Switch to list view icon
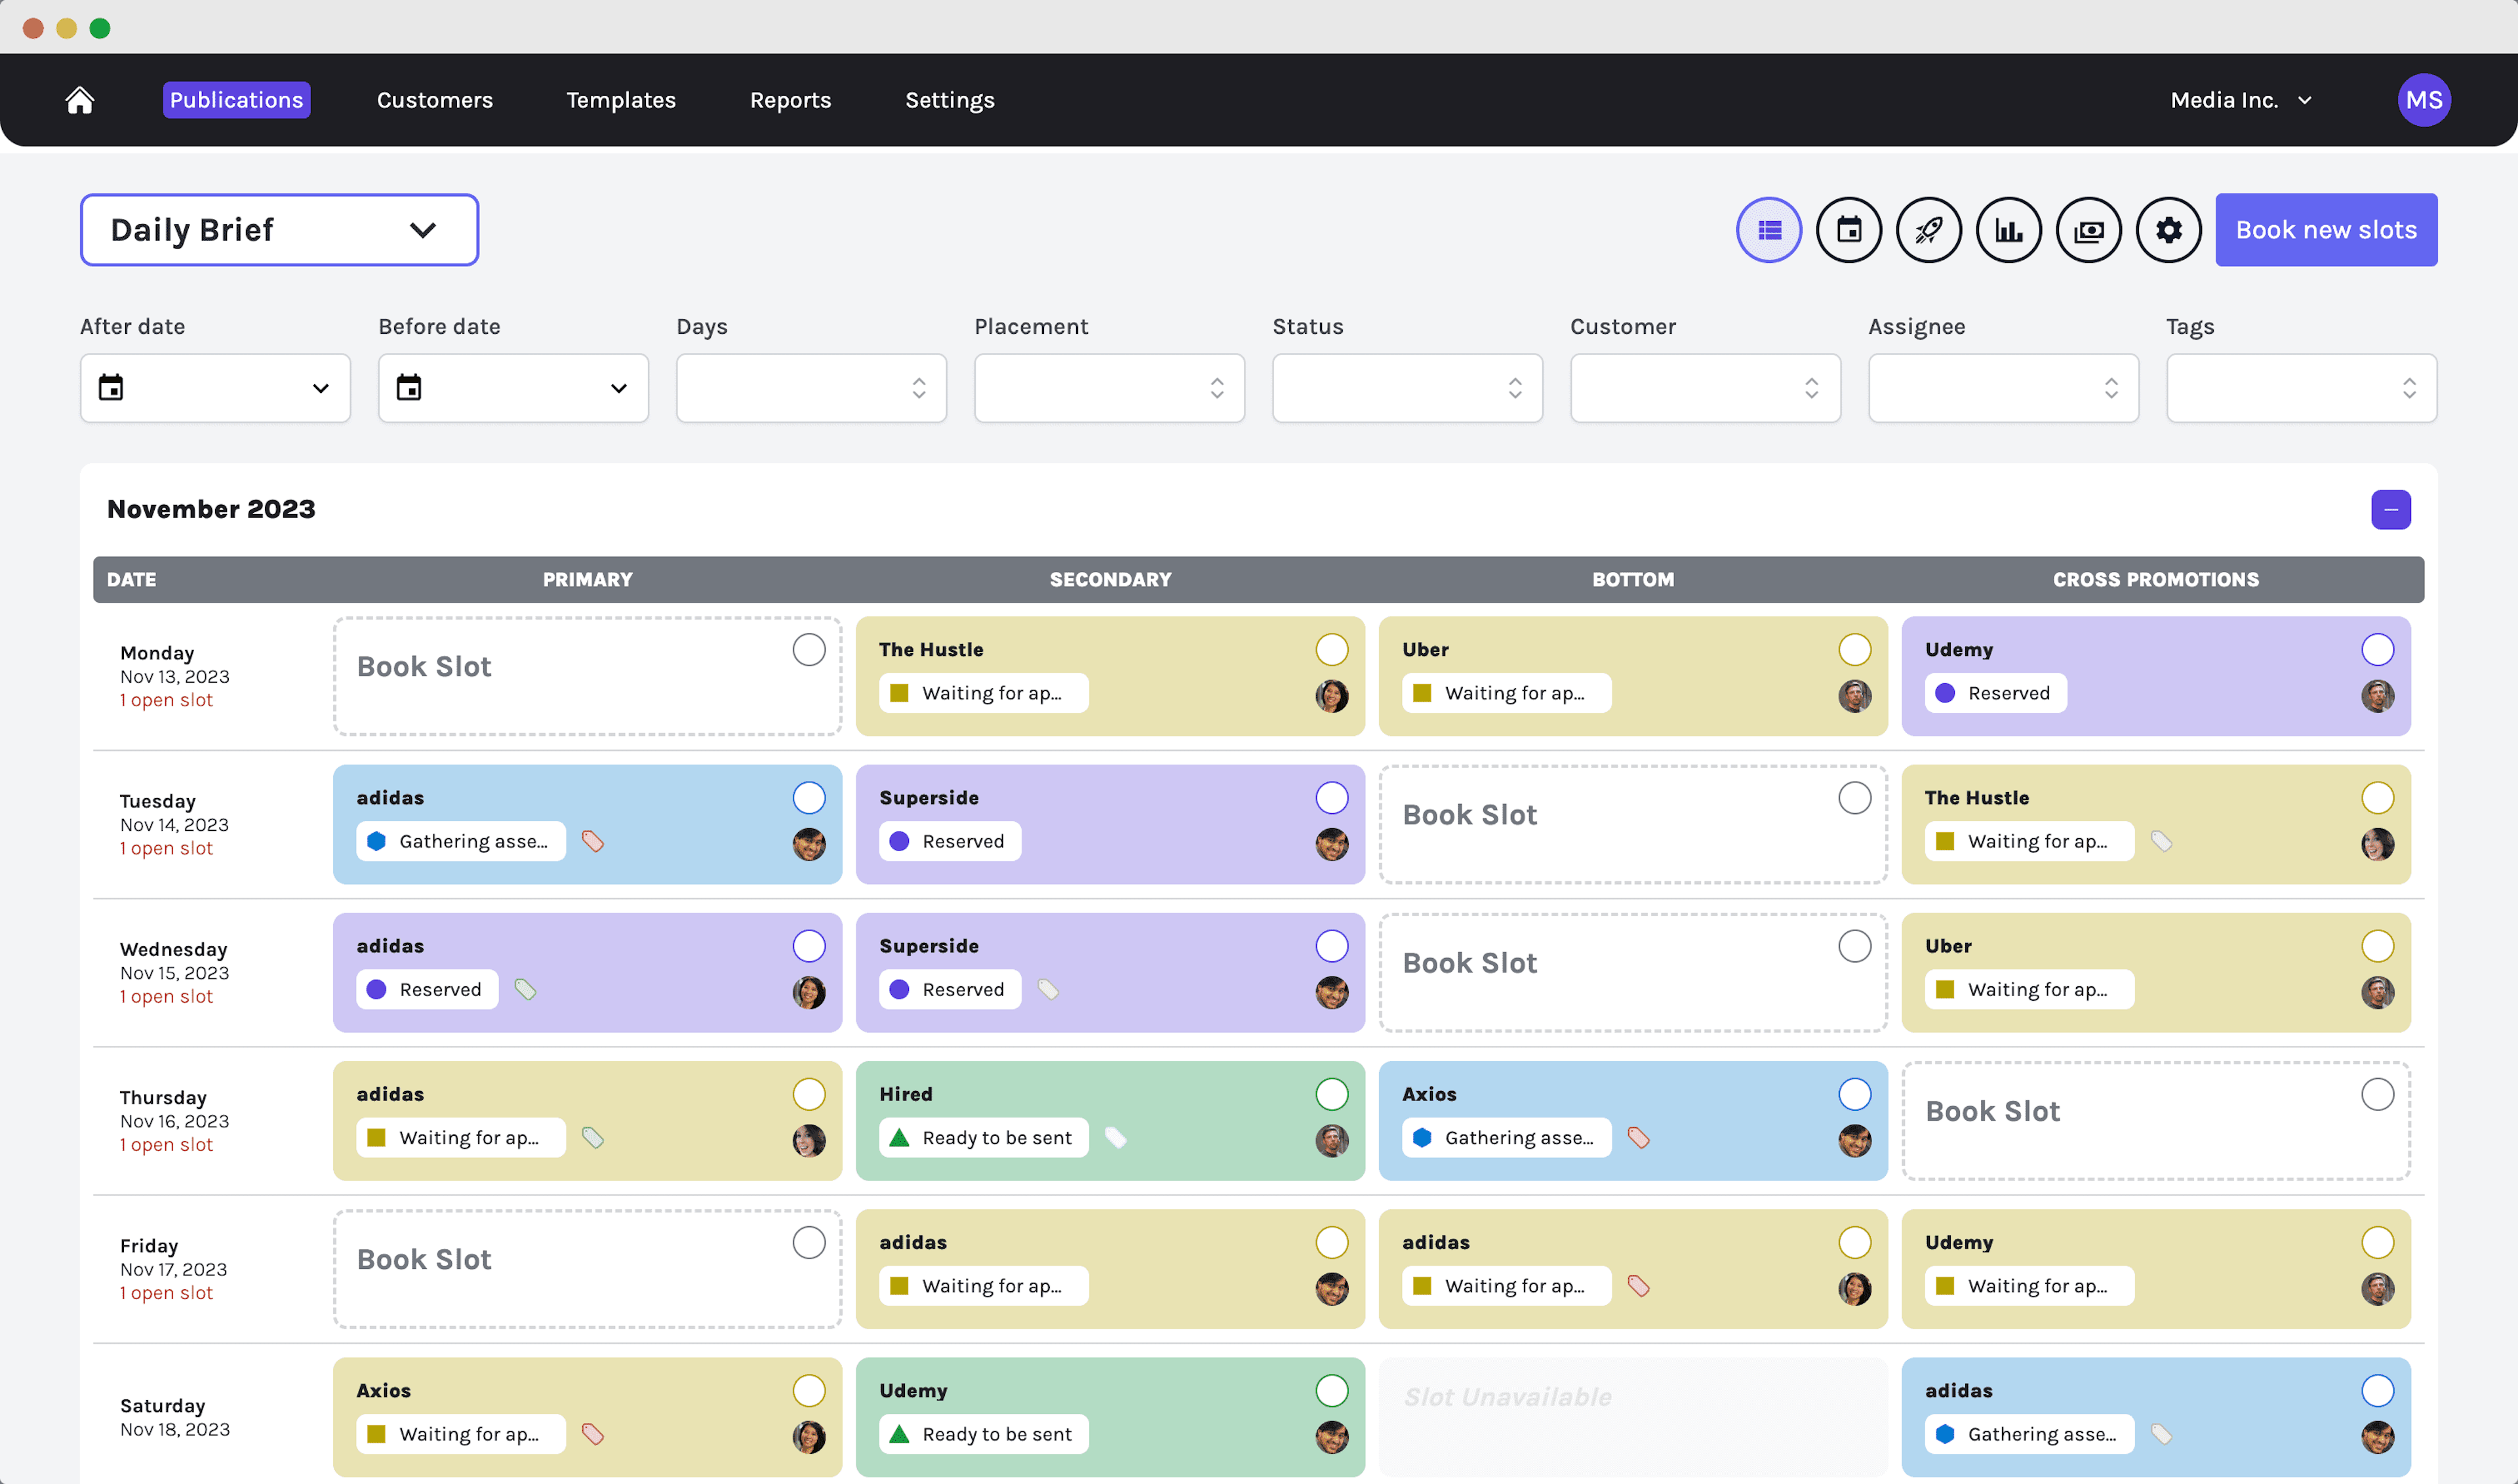Screen dimensions: 2518x1484 [1769, 230]
